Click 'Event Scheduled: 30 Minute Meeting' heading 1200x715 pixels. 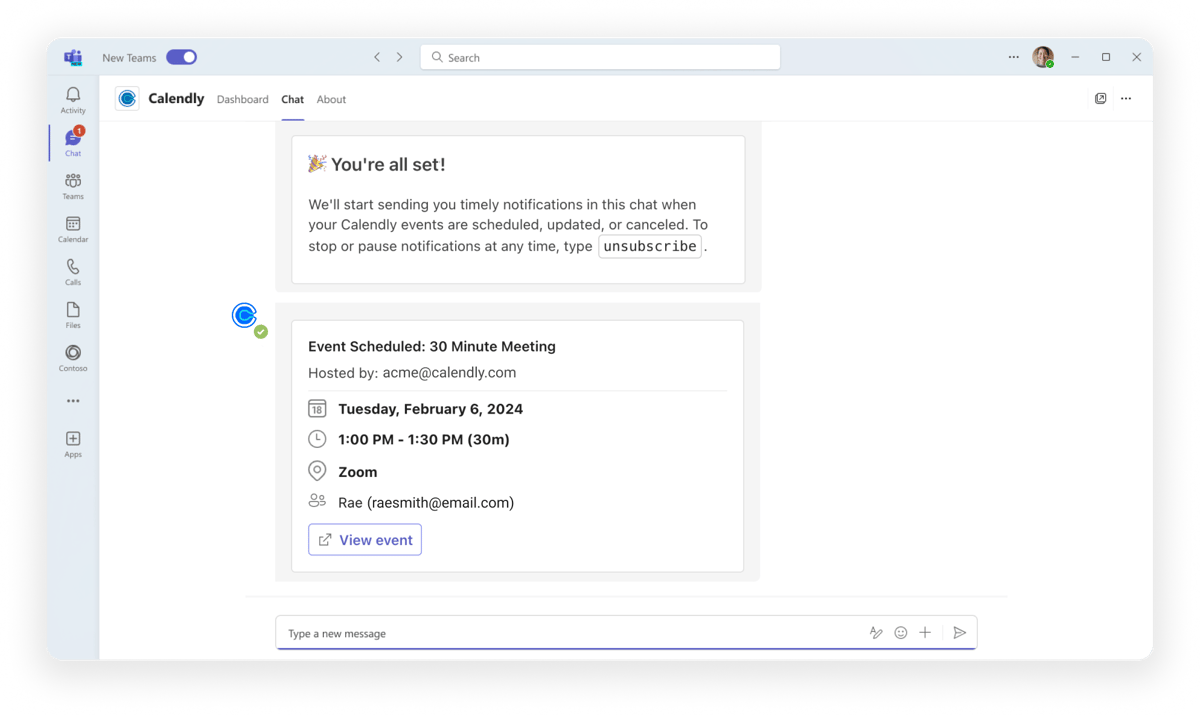pos(432,346)
